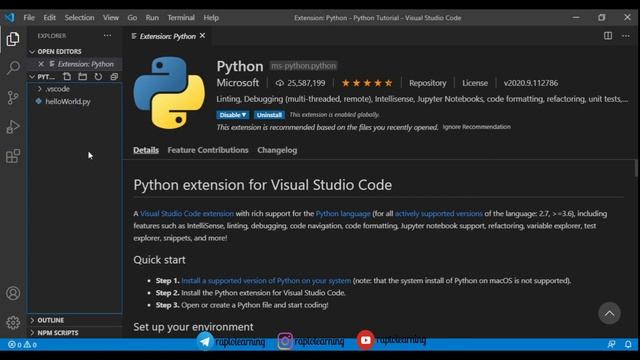Switch to the Details tab
Image resolution: width=640 pixels, height=360 pixels.
click(x=146, y=150)
